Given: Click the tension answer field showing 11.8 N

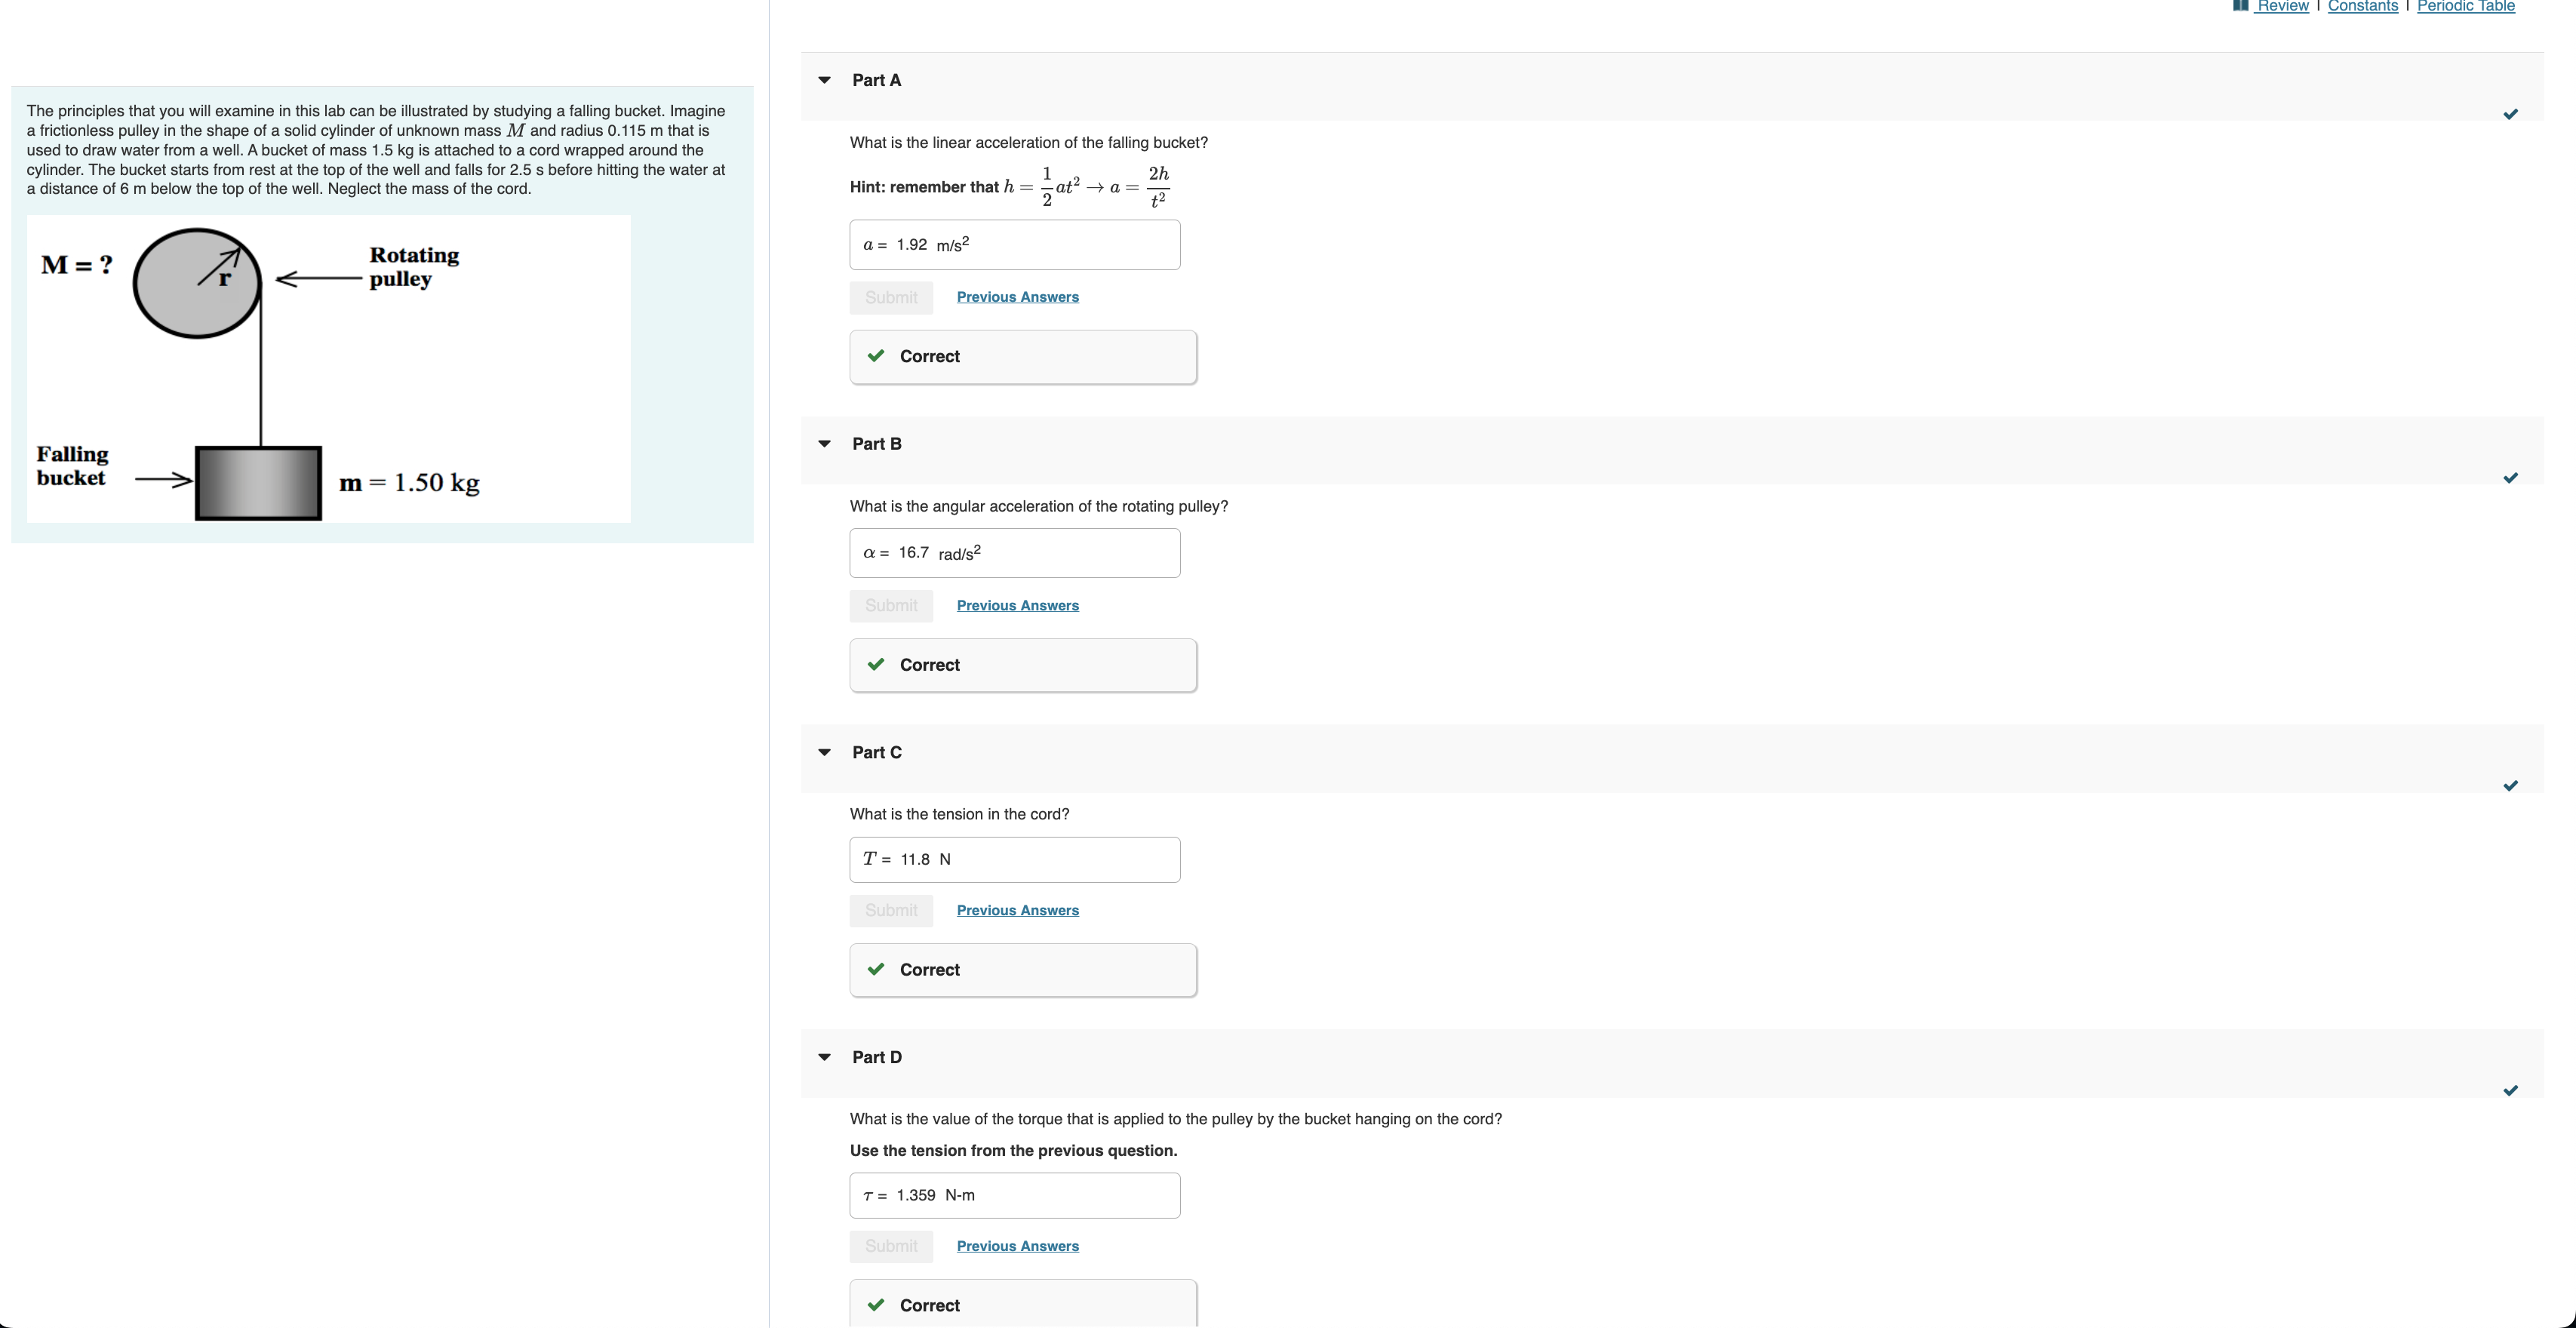Looking at the screenshot, I should pos(1014,860).
